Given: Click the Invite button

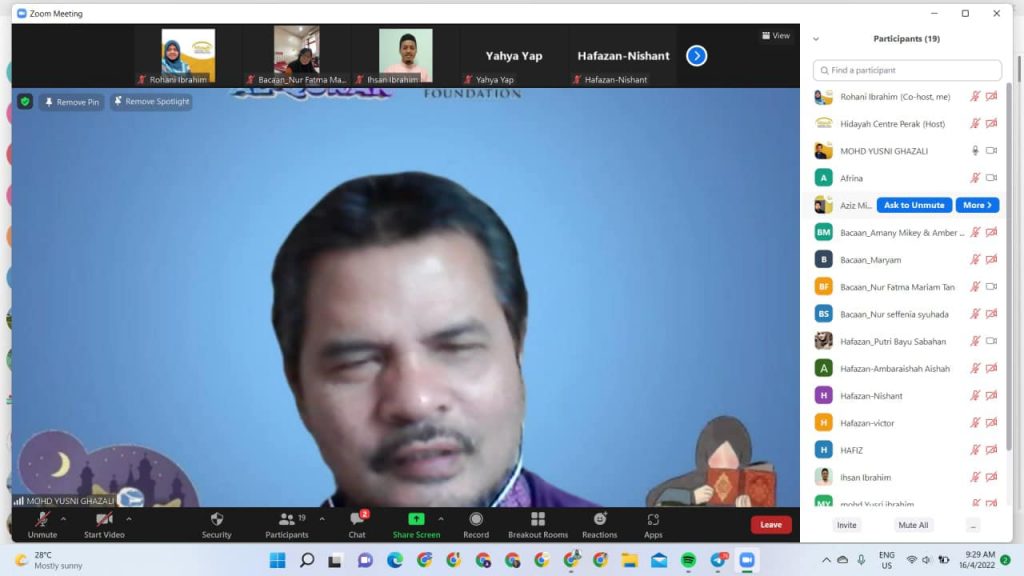Looking at the screenshot, I should pos(846,525).
